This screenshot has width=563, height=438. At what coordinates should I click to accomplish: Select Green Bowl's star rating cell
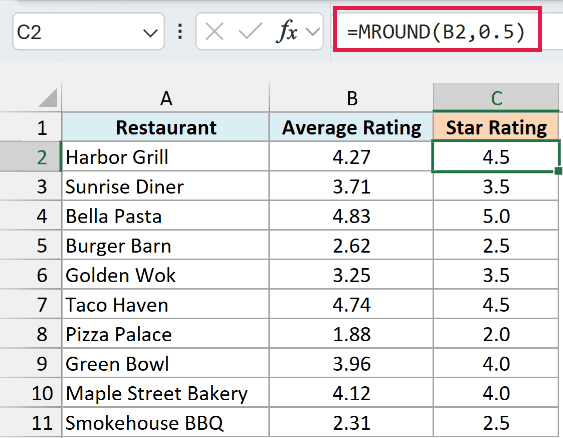click(x=496, y=363)
